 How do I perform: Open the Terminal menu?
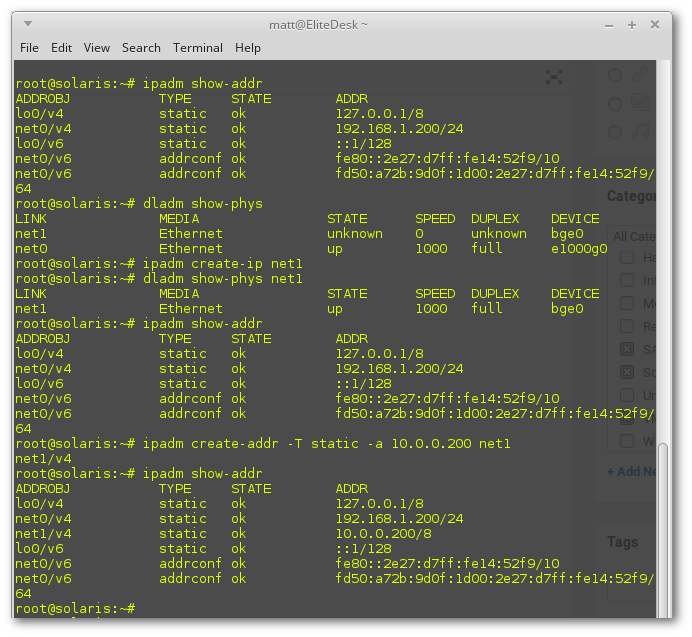[197, 47]
